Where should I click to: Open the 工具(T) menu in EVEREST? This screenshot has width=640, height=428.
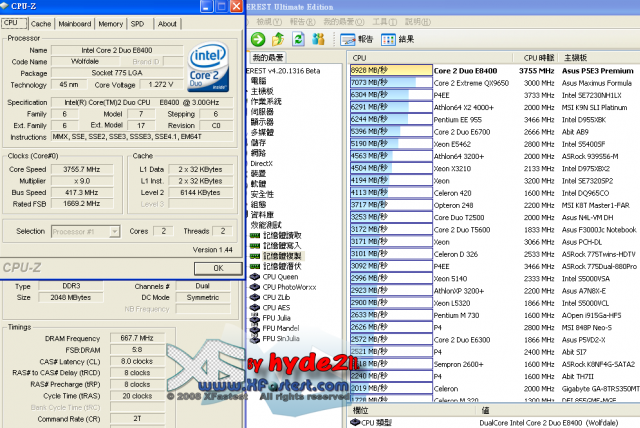(x=384, y=21)
